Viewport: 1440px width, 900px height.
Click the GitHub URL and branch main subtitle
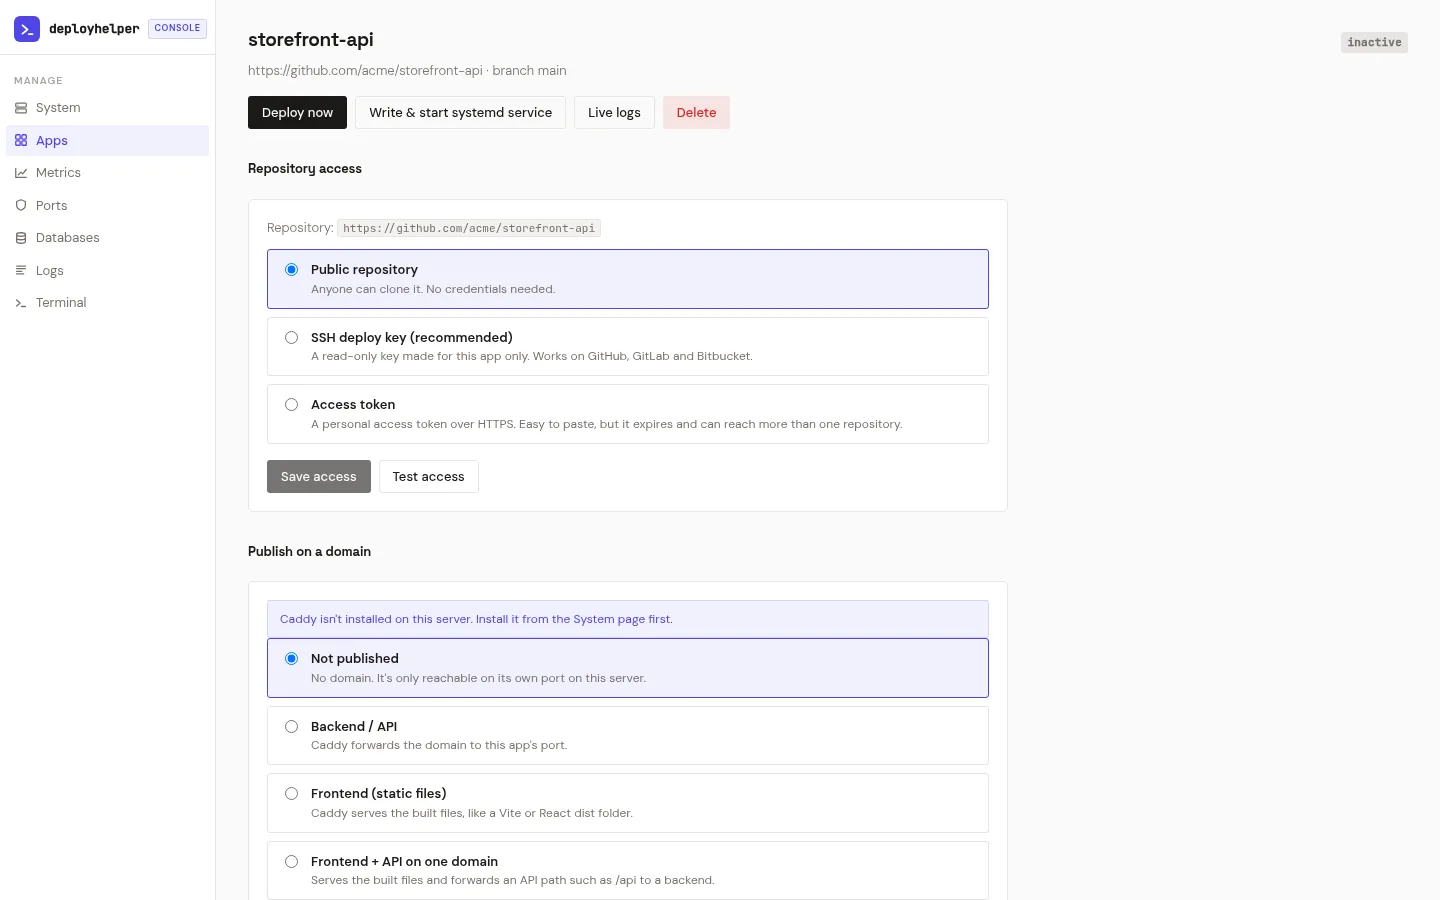pos(407,71)
